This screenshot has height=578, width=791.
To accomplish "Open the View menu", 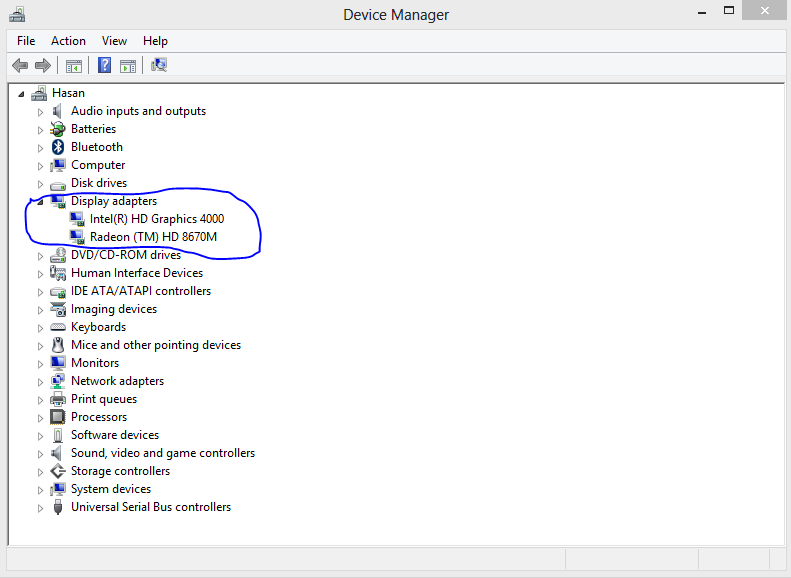I will pos(114,41).
